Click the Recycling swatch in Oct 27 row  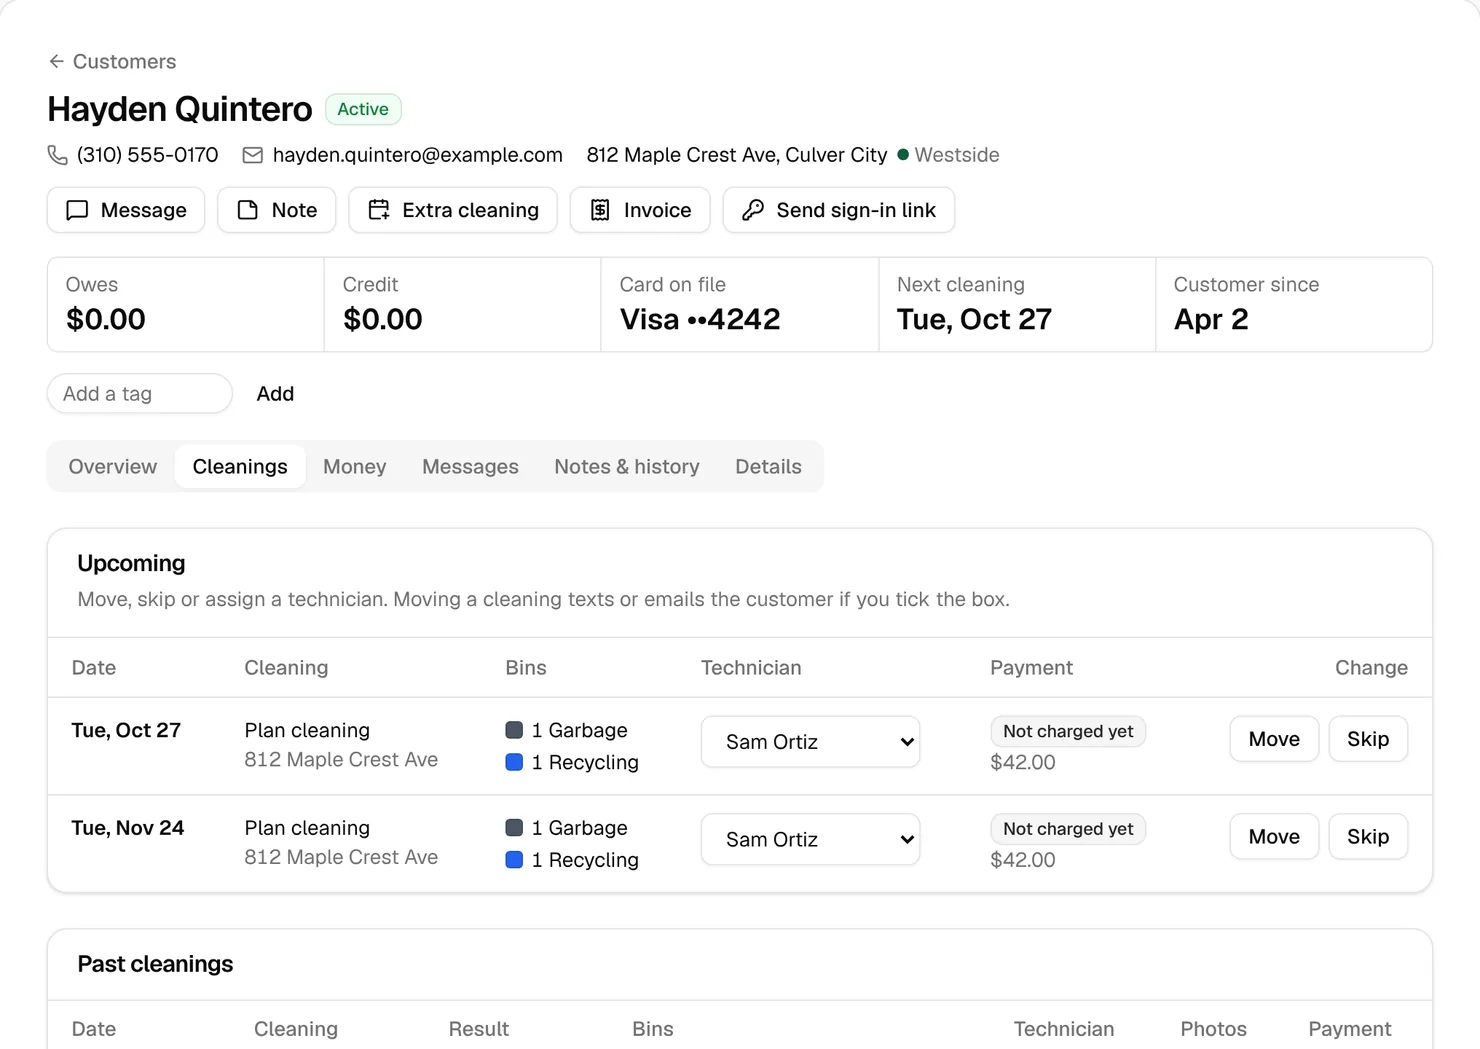514,762
